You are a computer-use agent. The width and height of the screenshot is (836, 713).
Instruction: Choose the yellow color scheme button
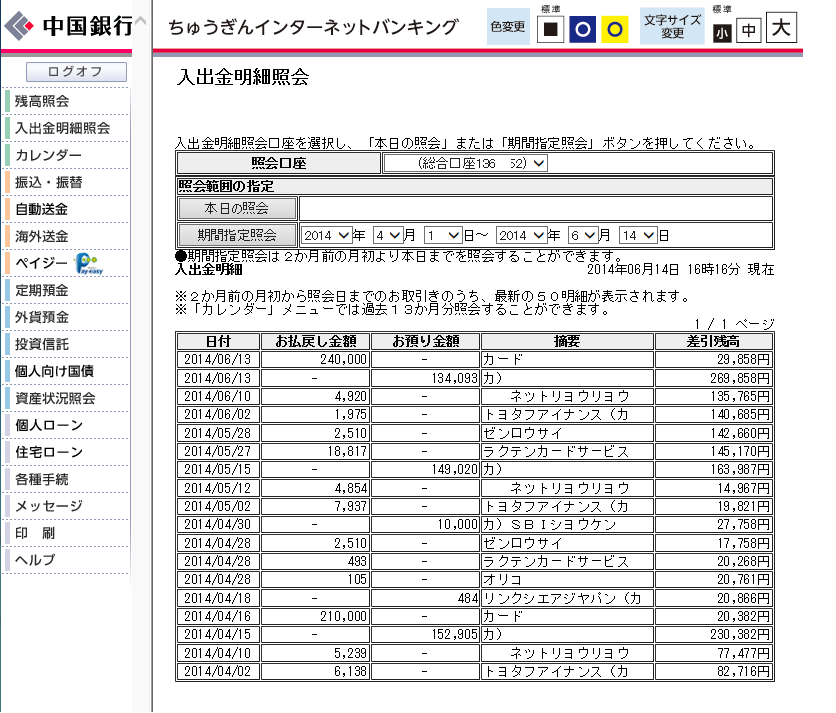[614, 29]
